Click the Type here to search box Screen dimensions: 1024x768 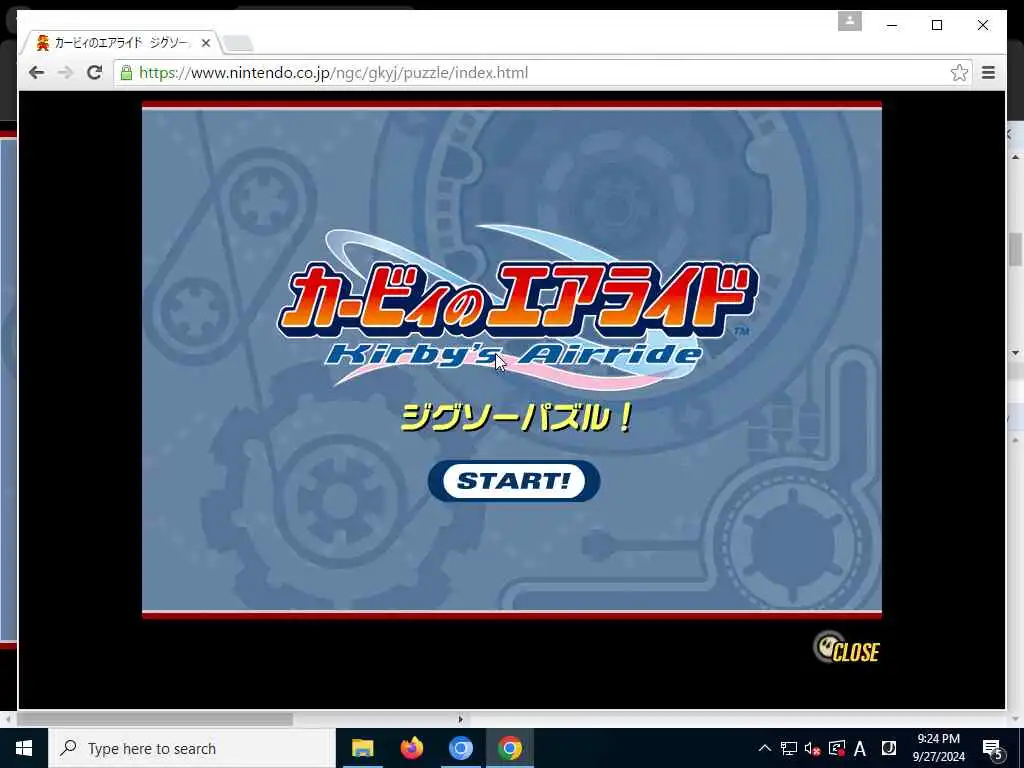pyautogui.click(x=191, y=748)
